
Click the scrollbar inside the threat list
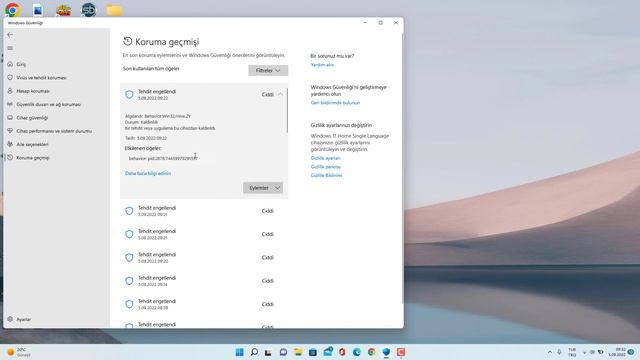pyautogui.click(x=287, y=111)
